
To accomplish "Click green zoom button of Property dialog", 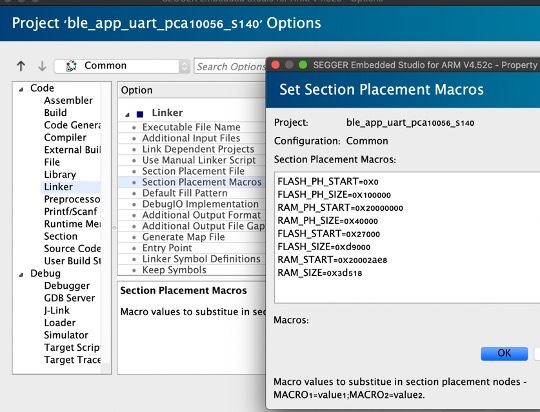I will [x=303, y=65].
